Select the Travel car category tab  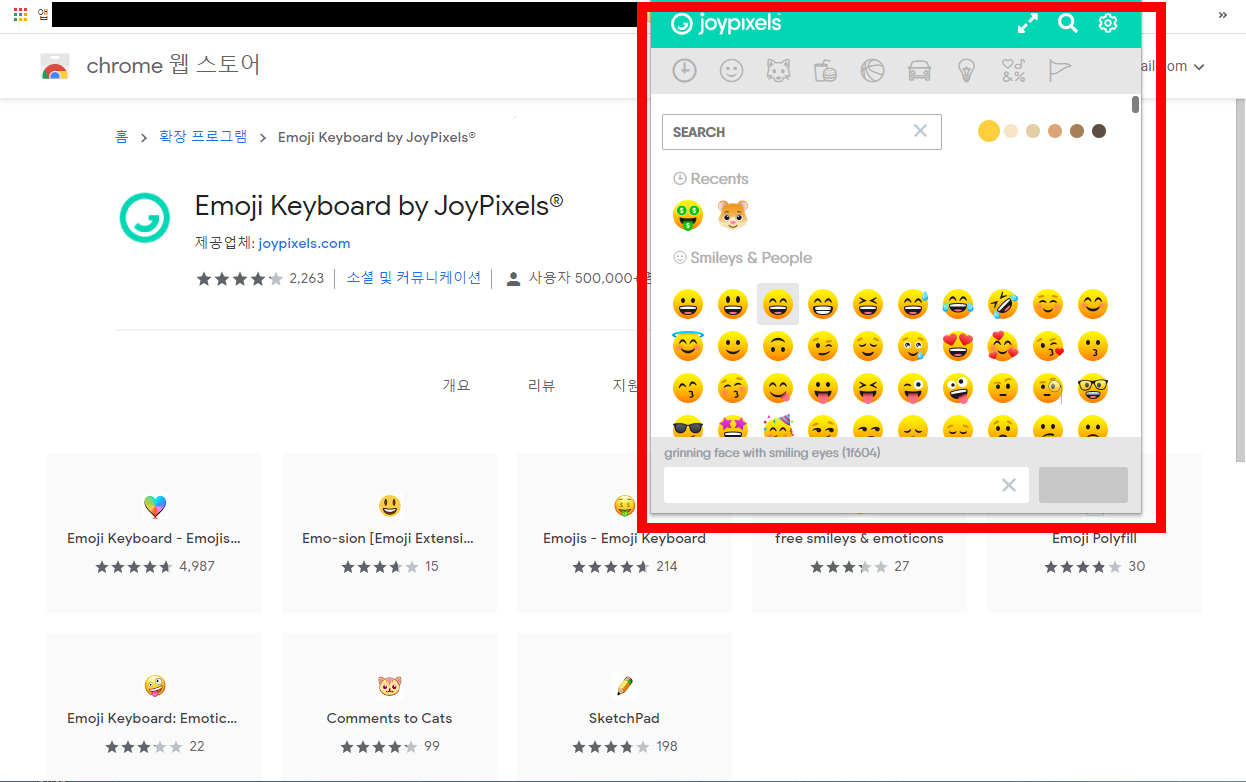919,71
